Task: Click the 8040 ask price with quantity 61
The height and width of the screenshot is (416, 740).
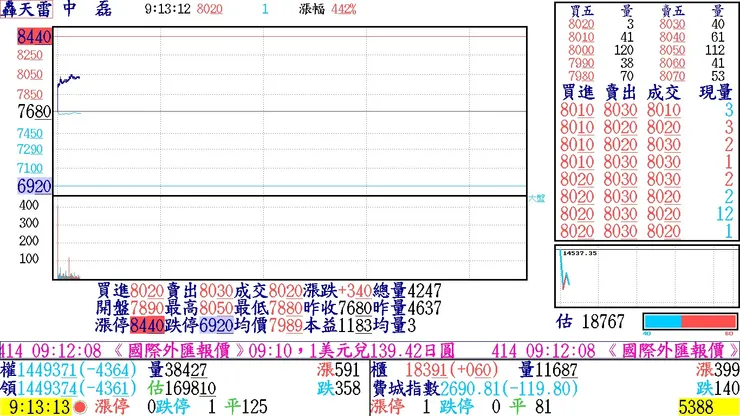Action: (x=672, y=37)
